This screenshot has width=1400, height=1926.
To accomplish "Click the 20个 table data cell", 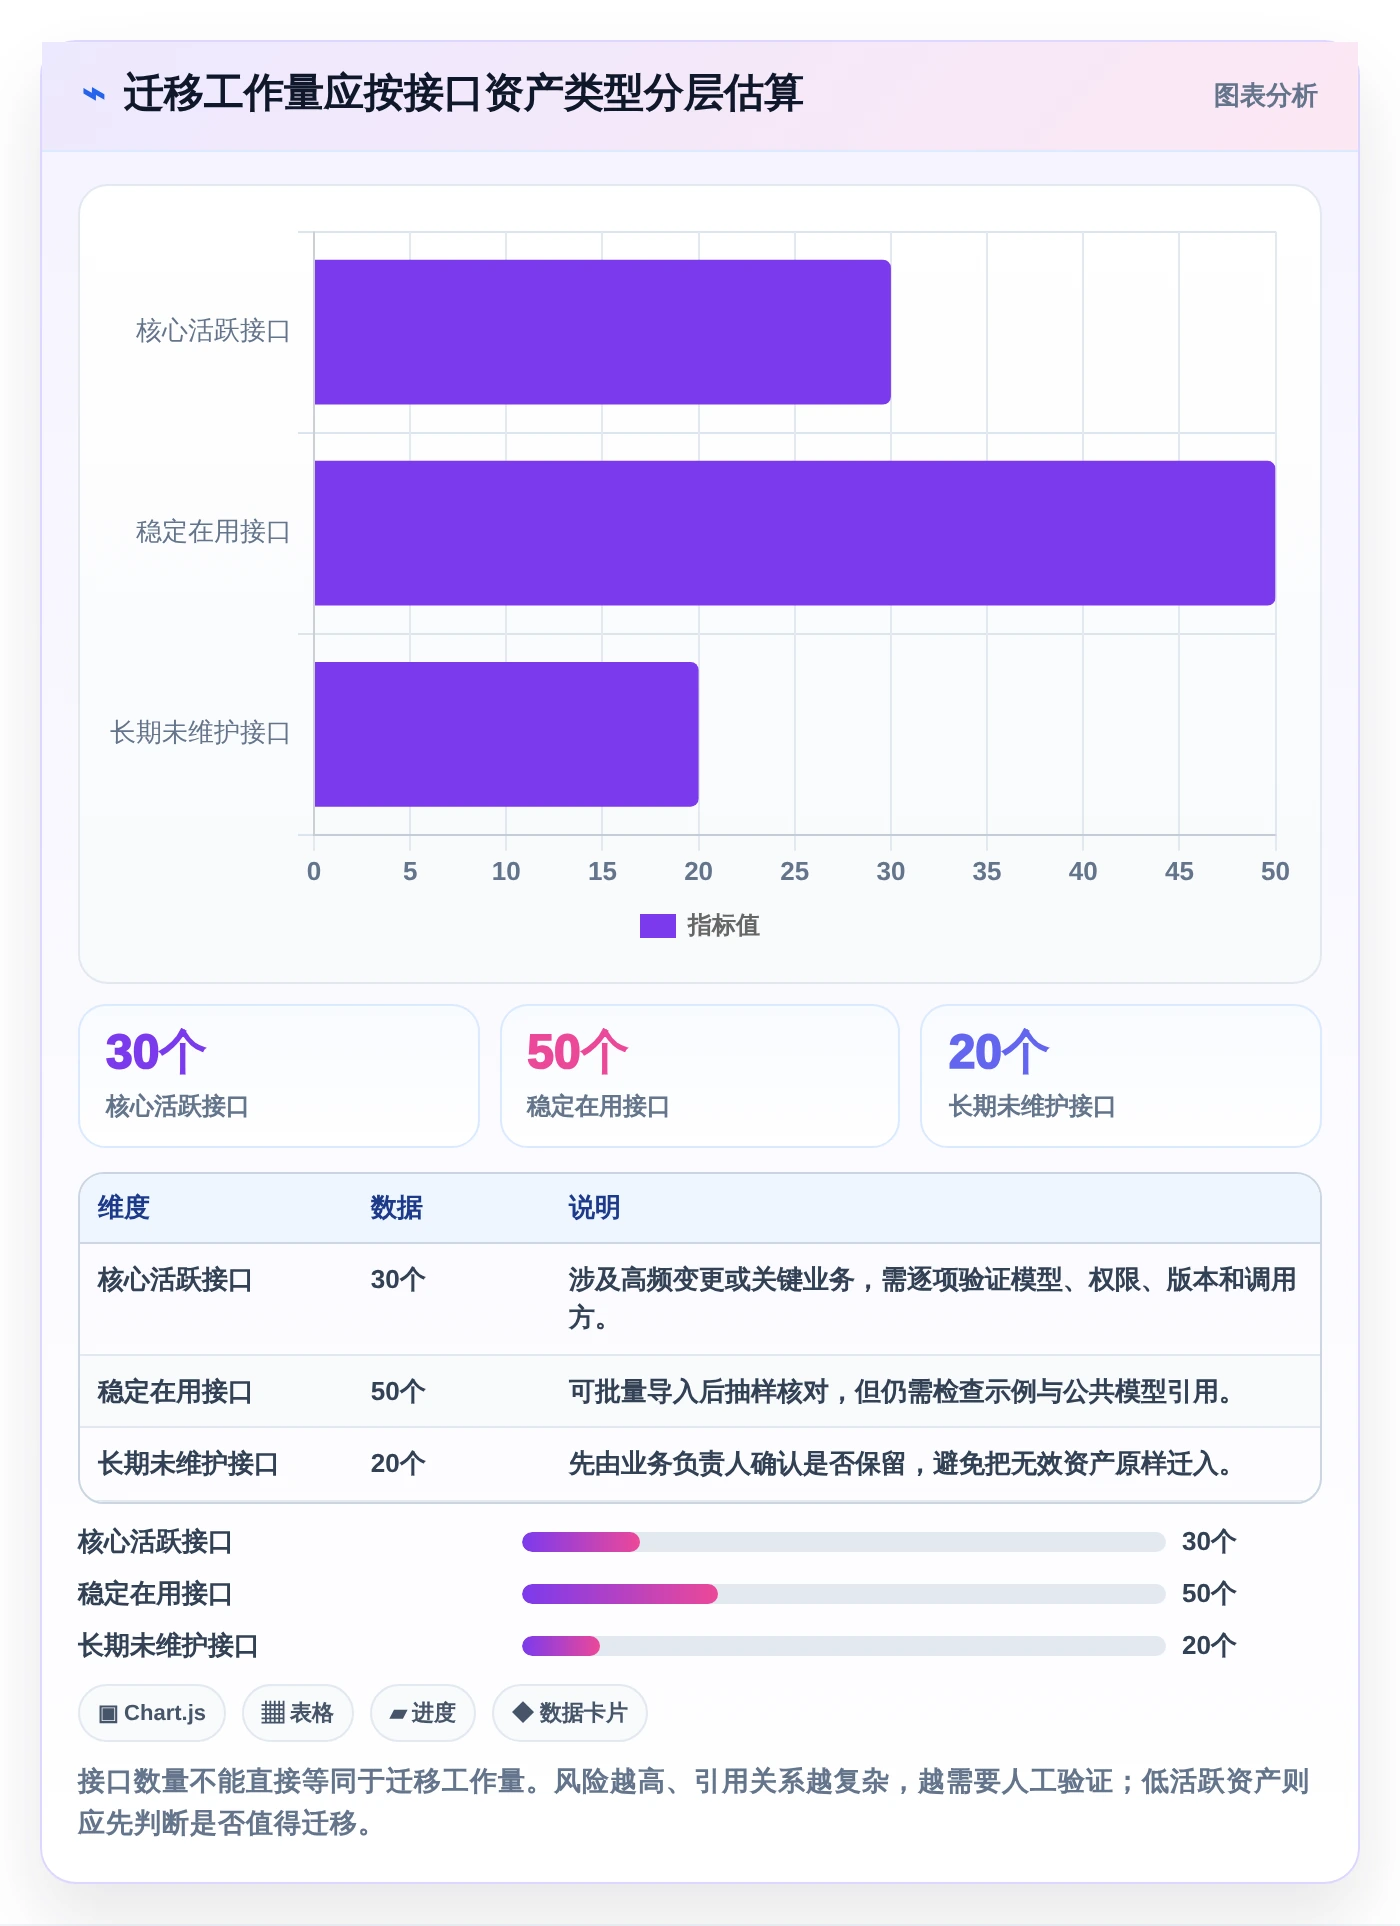I will pos(398,1464).
